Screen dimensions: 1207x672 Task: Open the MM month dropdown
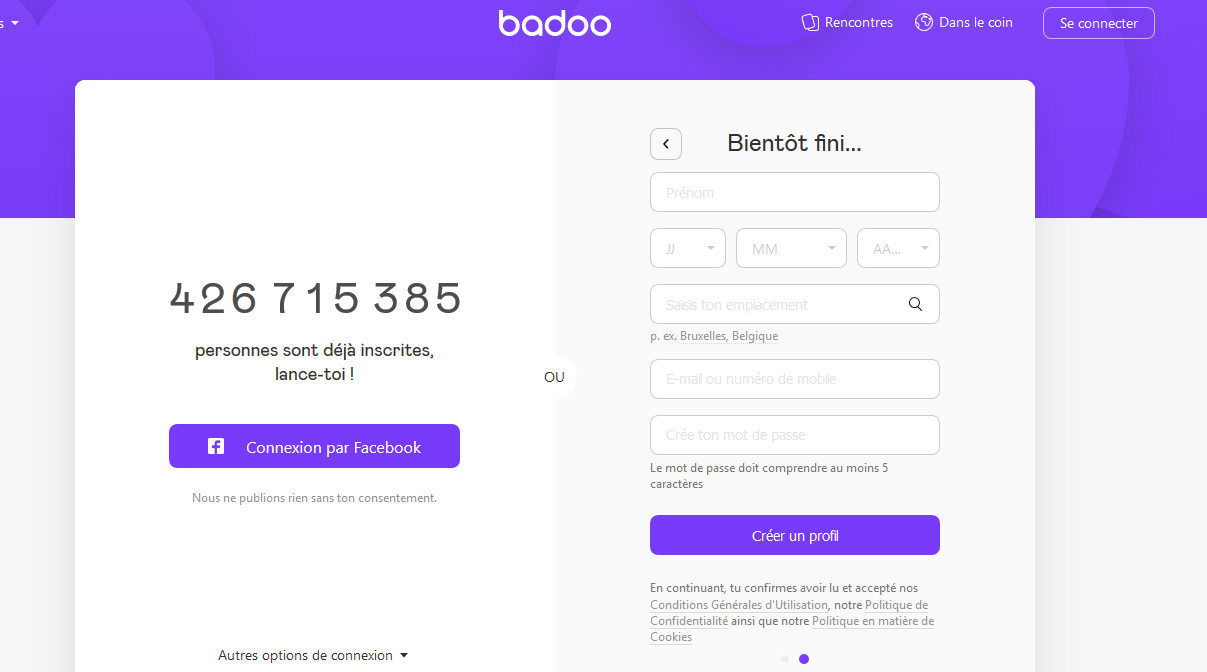tap(791, 248)
